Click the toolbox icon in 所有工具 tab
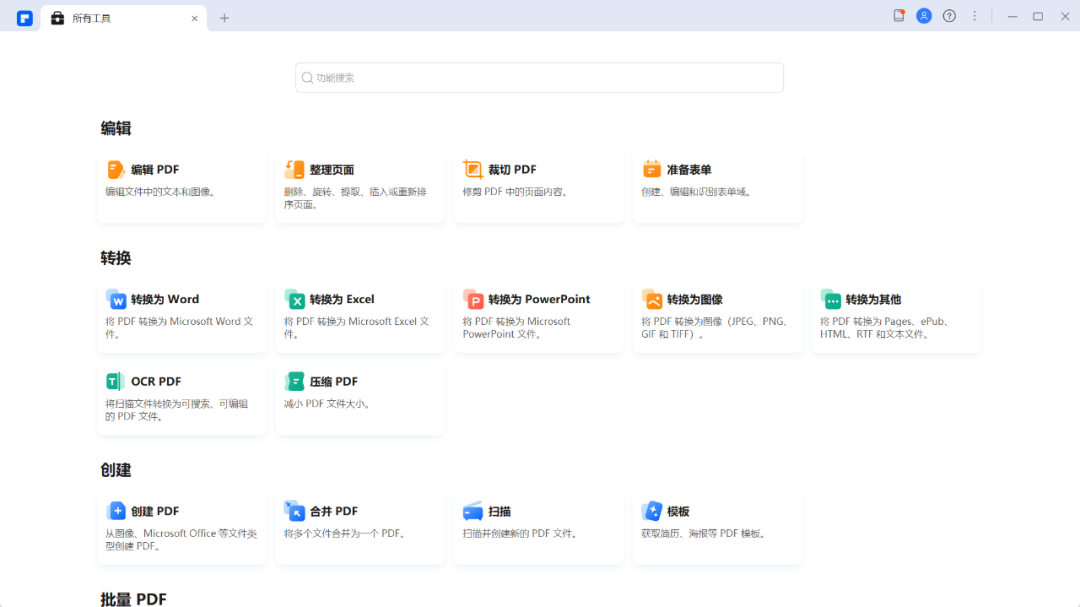The image size is (1080, 607). 58,18
